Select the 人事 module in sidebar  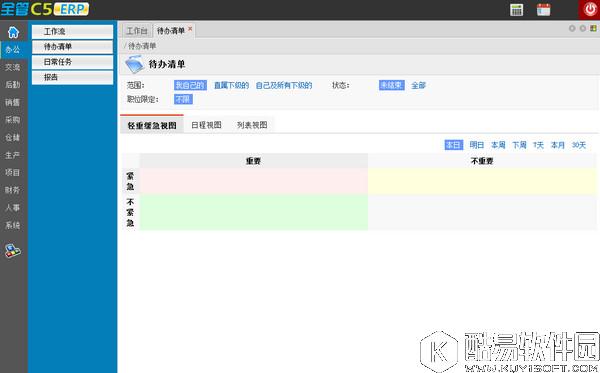(13, 208)
